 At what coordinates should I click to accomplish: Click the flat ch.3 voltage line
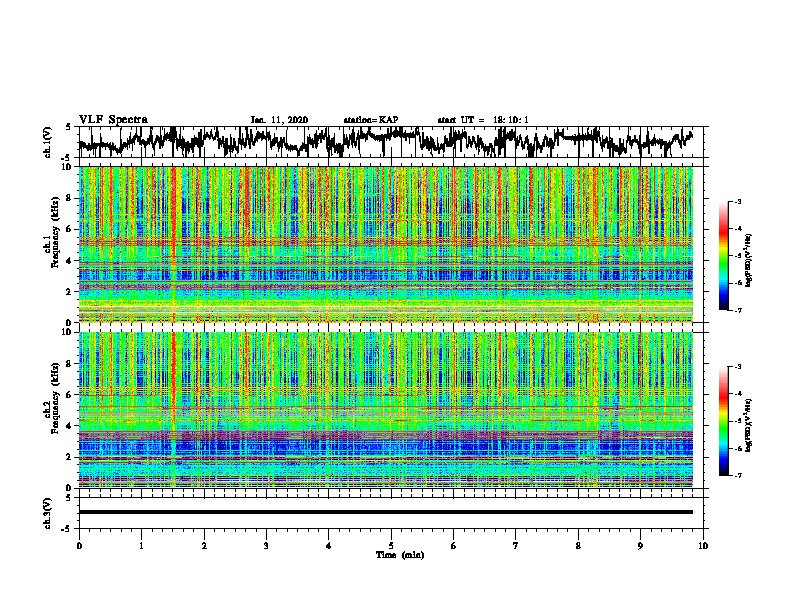pyautogui.click(x=385, y=512)
